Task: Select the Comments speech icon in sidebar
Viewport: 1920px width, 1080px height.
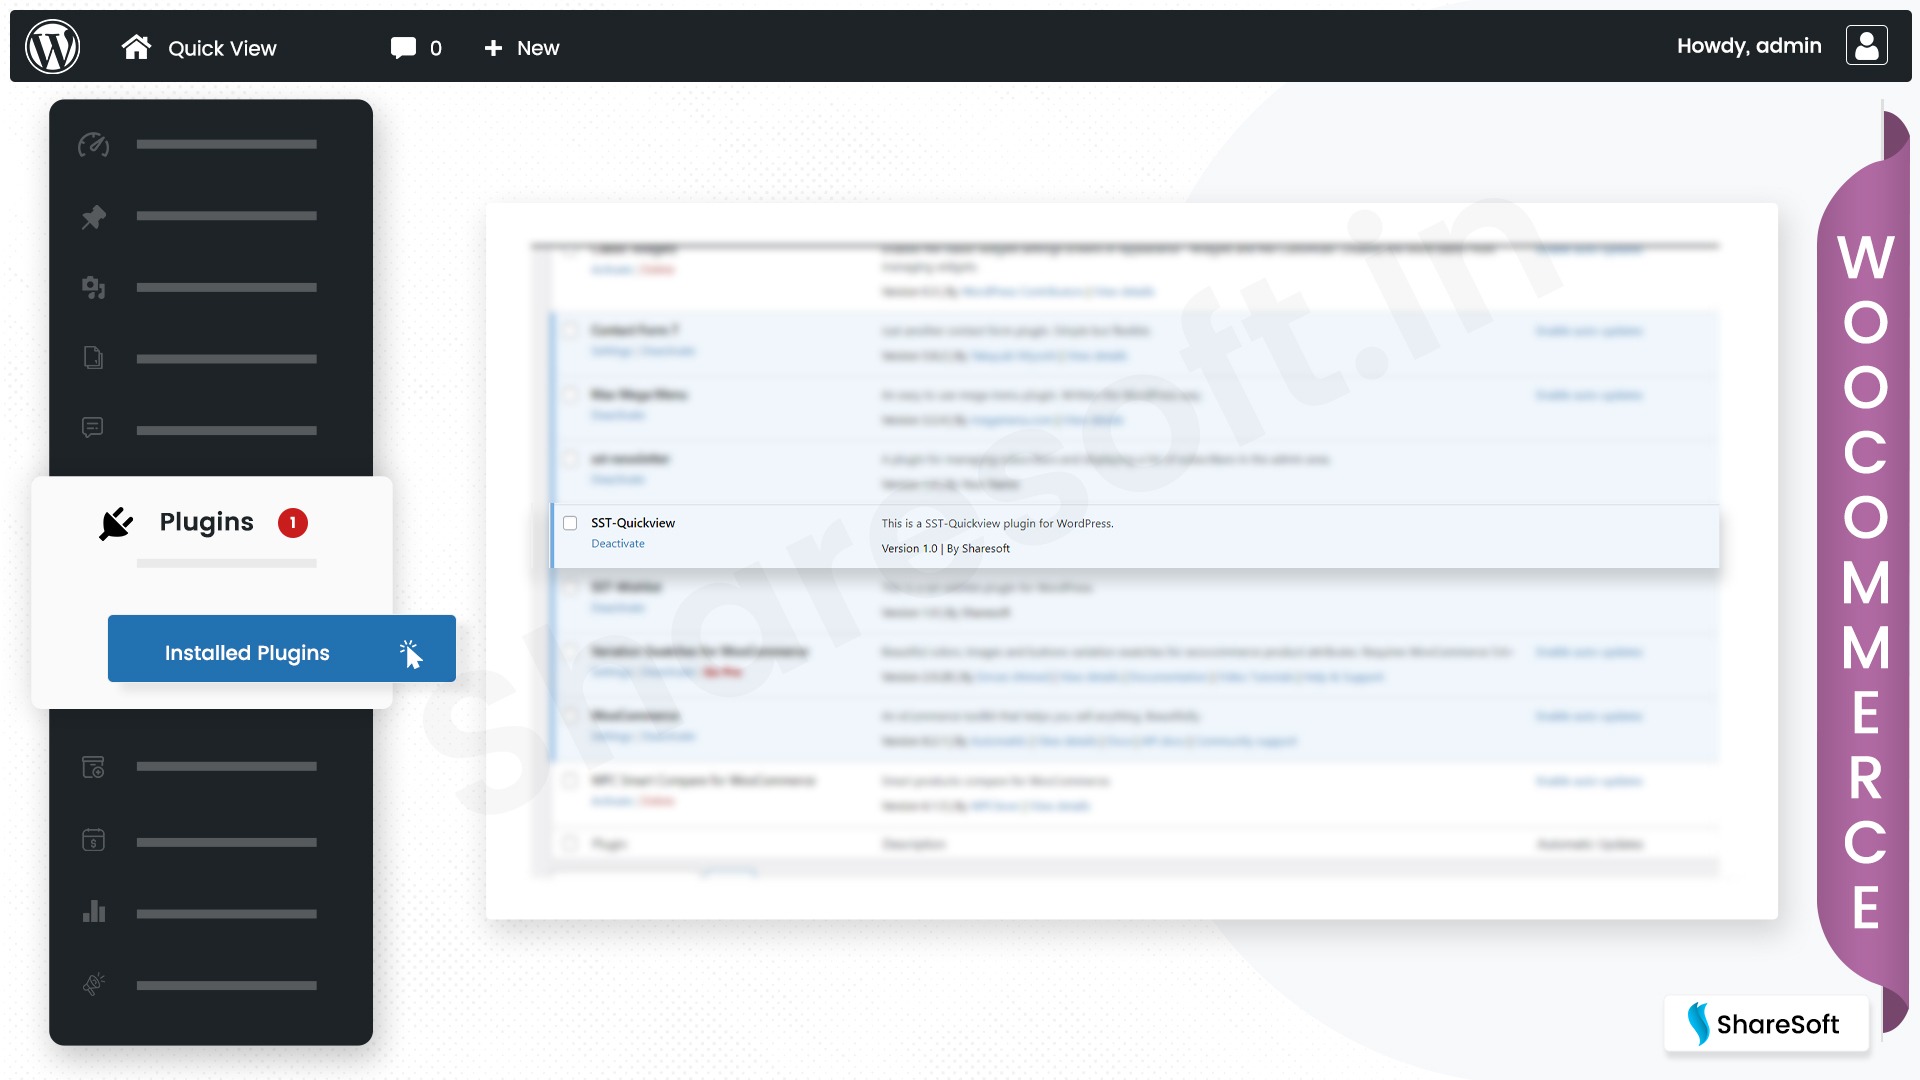Action: pos(93,428)
